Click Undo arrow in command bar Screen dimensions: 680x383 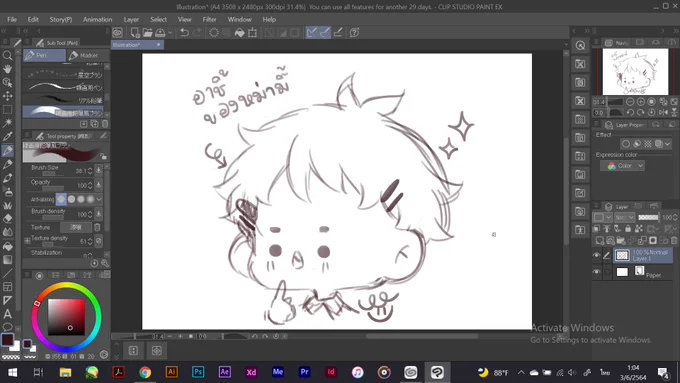[184, 33]
